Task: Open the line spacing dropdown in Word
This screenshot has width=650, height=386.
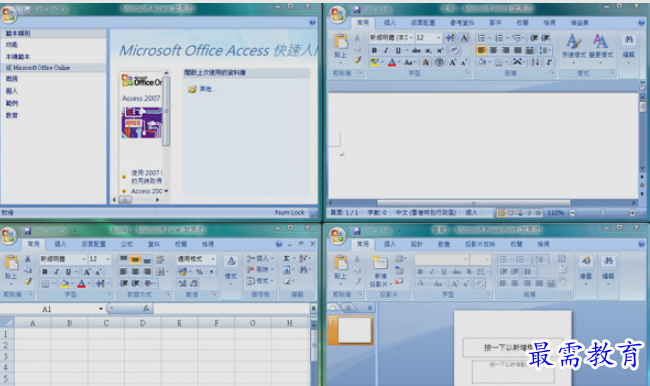Action: click(x=545, y=50)
